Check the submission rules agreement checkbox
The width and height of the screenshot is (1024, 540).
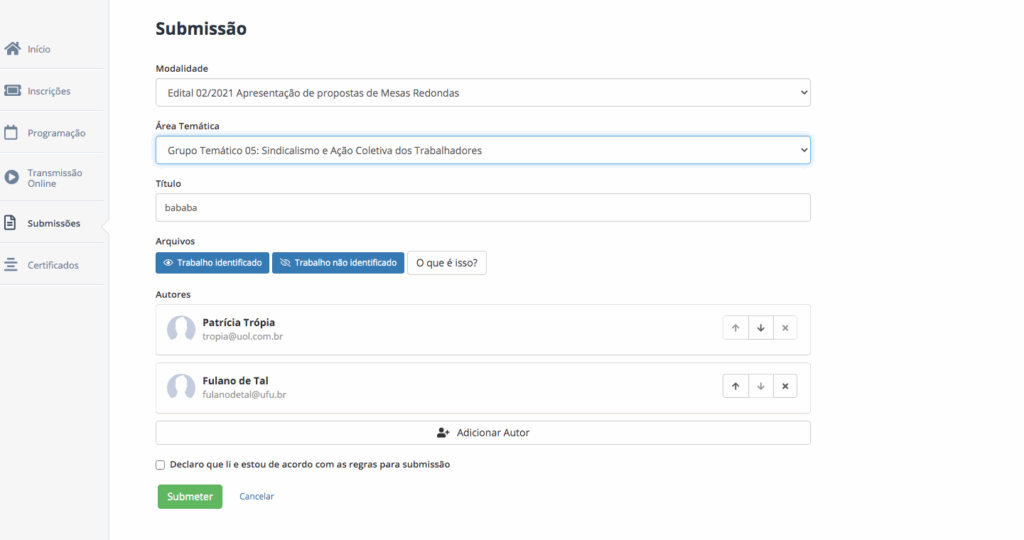(160, 465)
